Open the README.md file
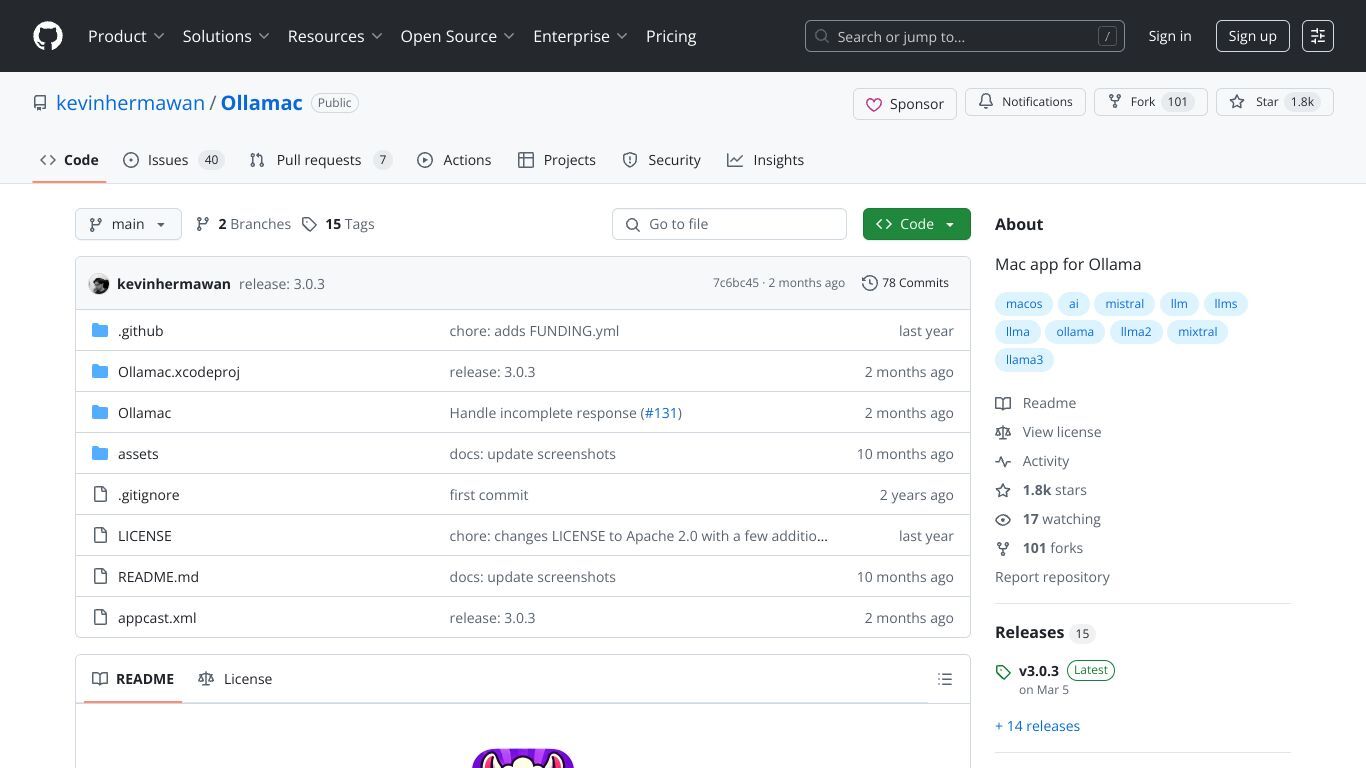The image size is (1366, 768). [158, 577]
